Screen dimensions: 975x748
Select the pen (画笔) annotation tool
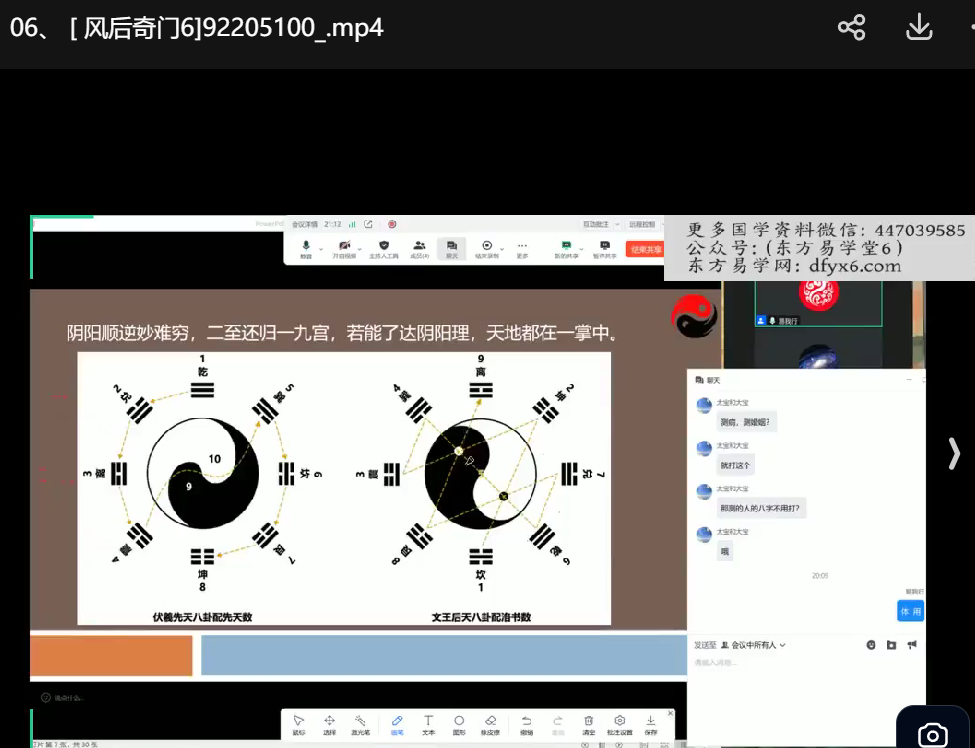click(x=396, y=723)
